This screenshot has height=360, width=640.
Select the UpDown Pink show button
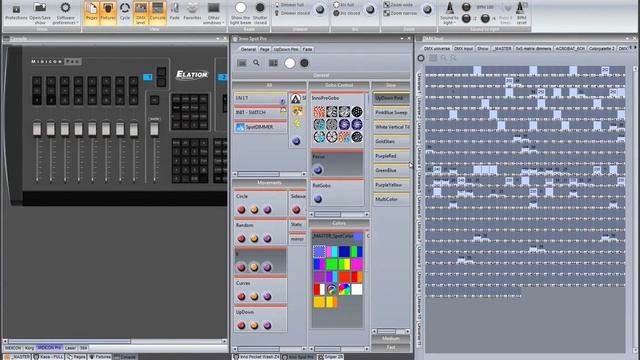391,98
